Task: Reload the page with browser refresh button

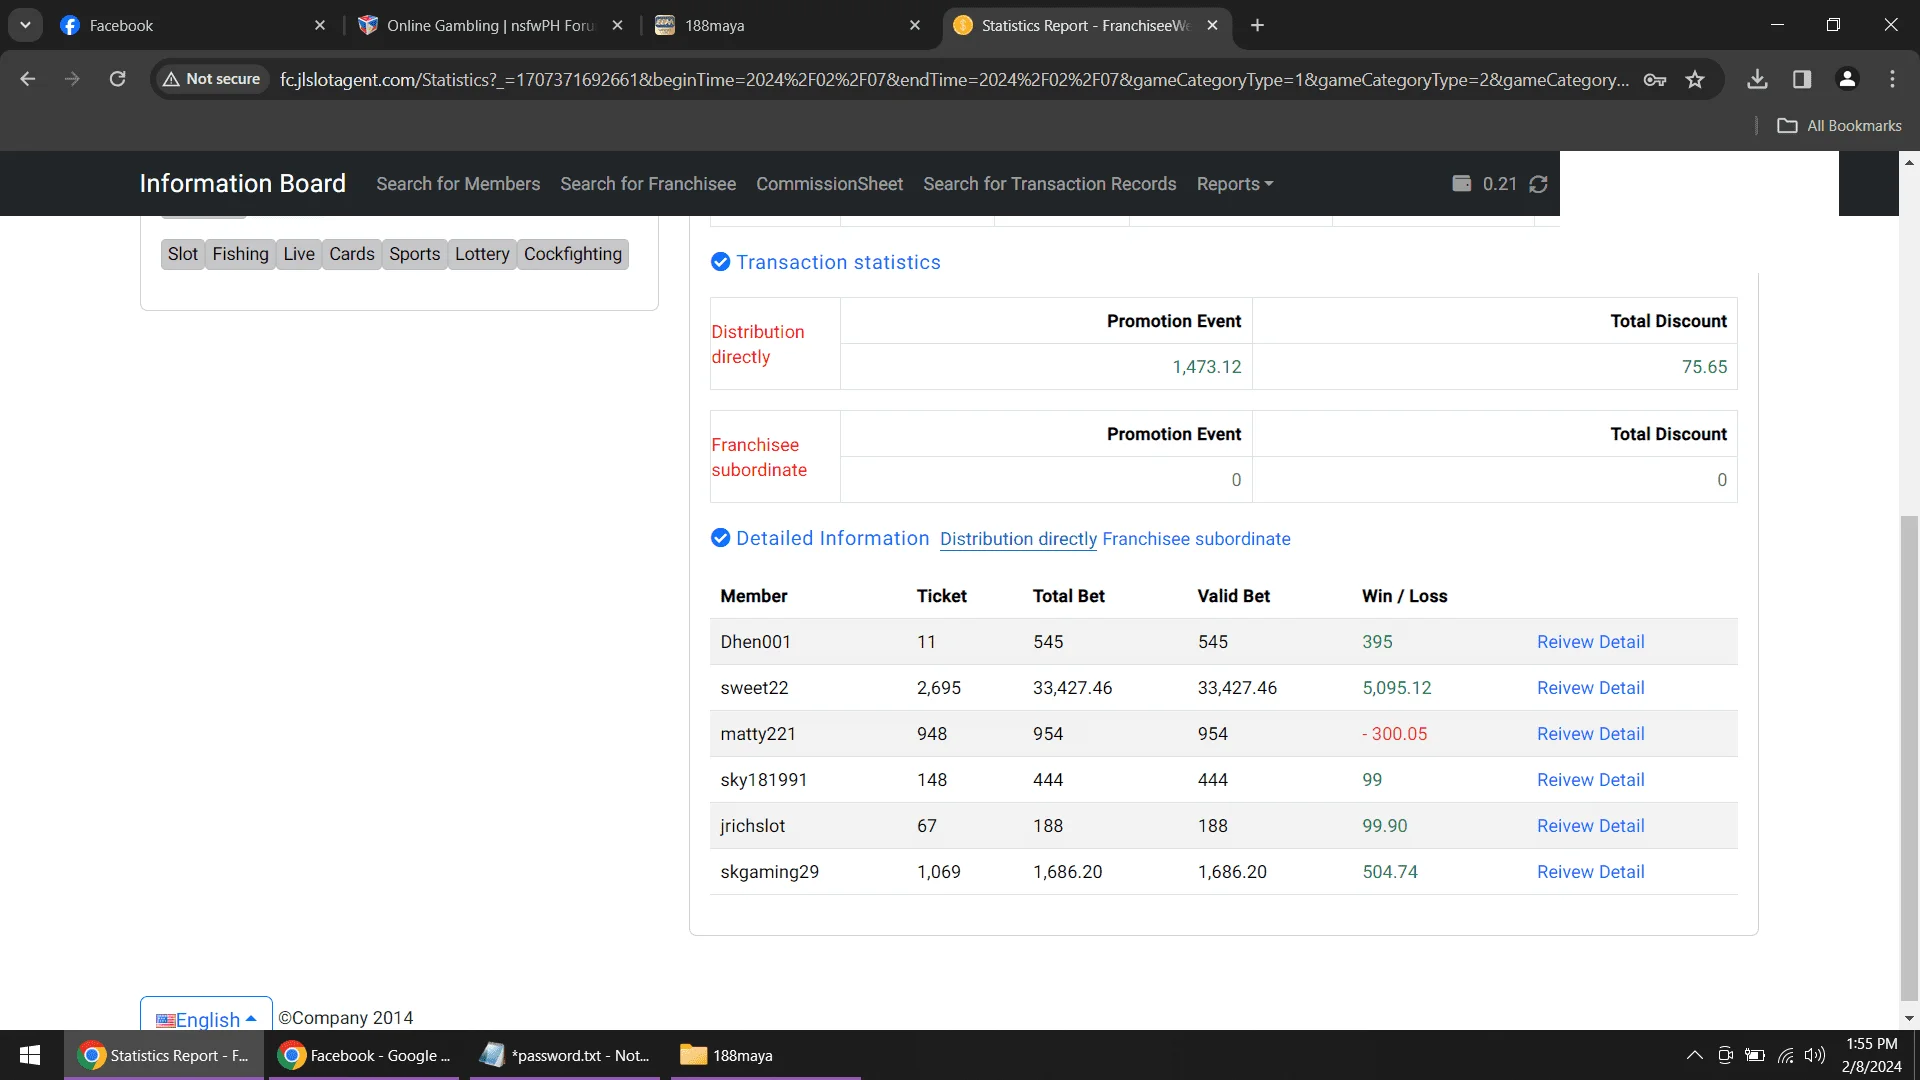Action: [x=117, y=79]
